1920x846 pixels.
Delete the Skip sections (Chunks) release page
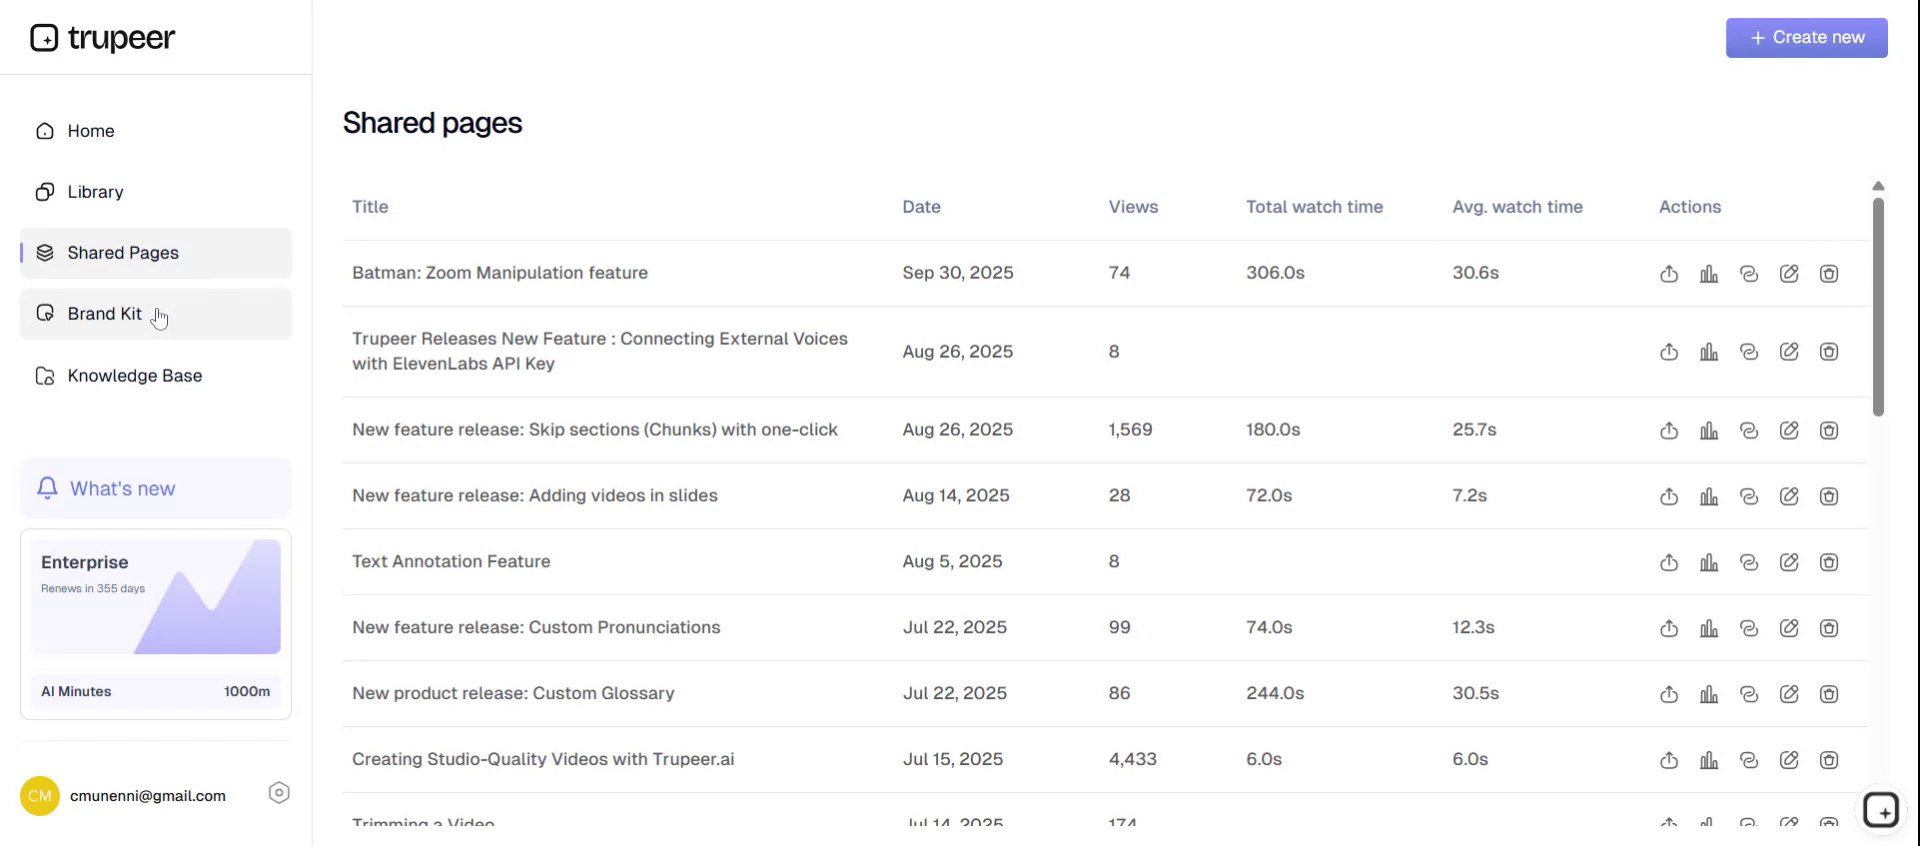point(1829,430)
